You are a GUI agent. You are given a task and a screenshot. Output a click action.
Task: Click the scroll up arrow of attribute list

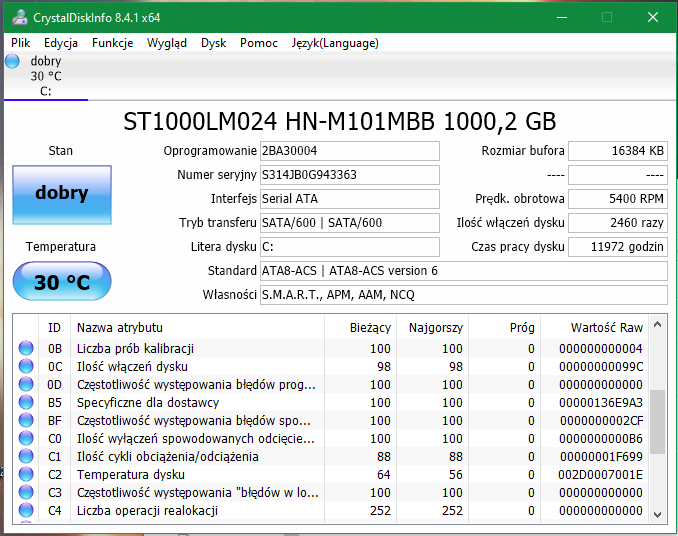pyautogui.click(x=658, y=324)
